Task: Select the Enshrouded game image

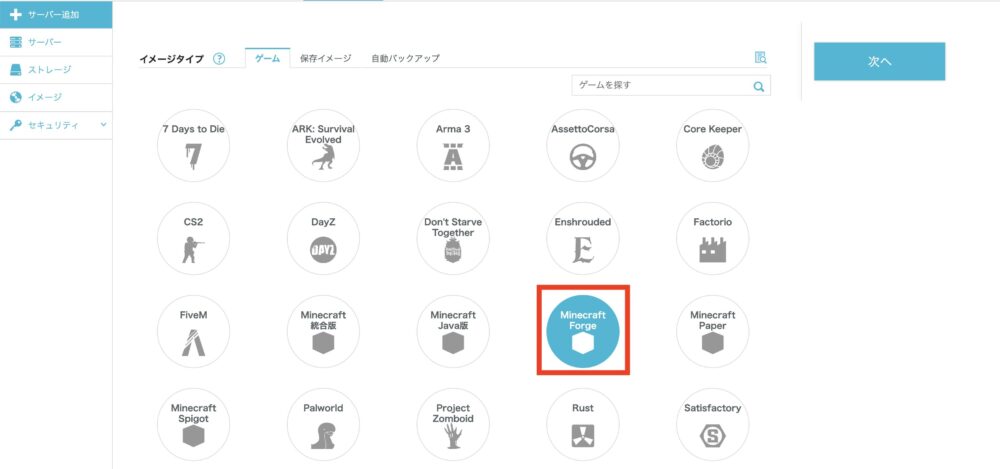Action: pyautogui.click(x=583, y=239)
